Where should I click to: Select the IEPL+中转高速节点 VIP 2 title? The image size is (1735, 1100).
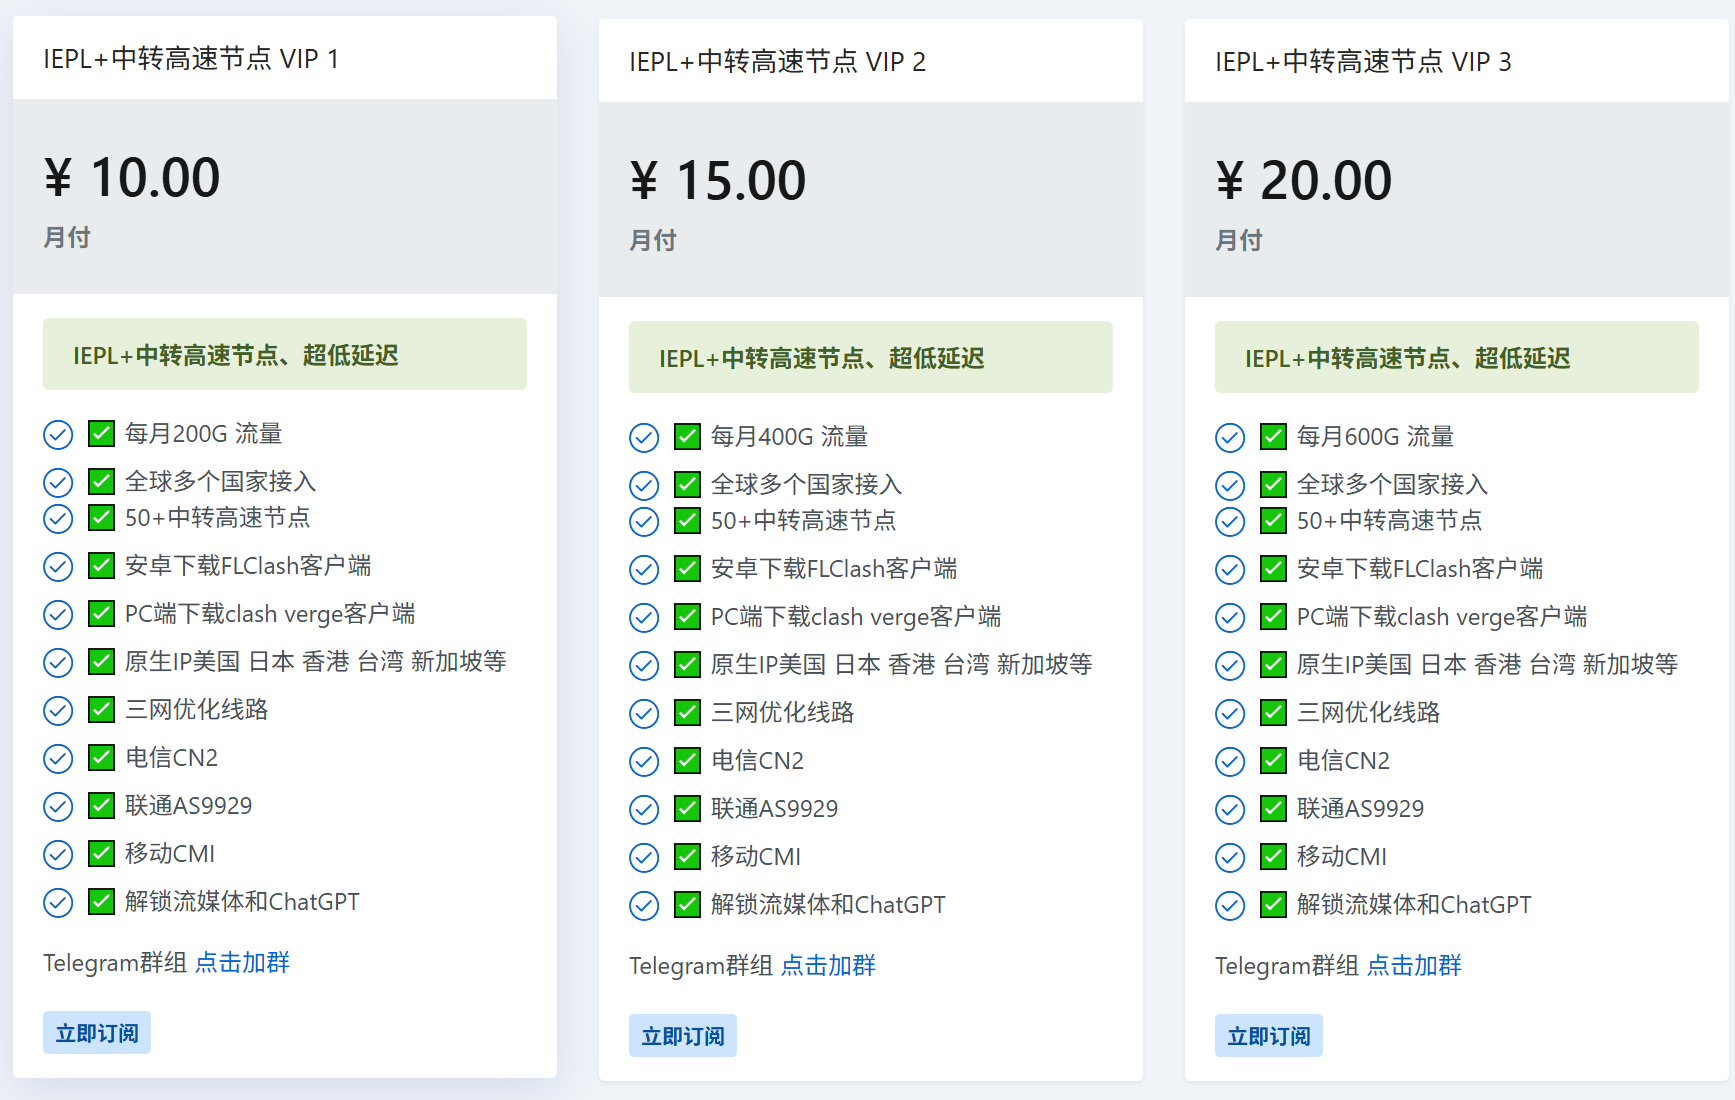click(x=777, y=62)
